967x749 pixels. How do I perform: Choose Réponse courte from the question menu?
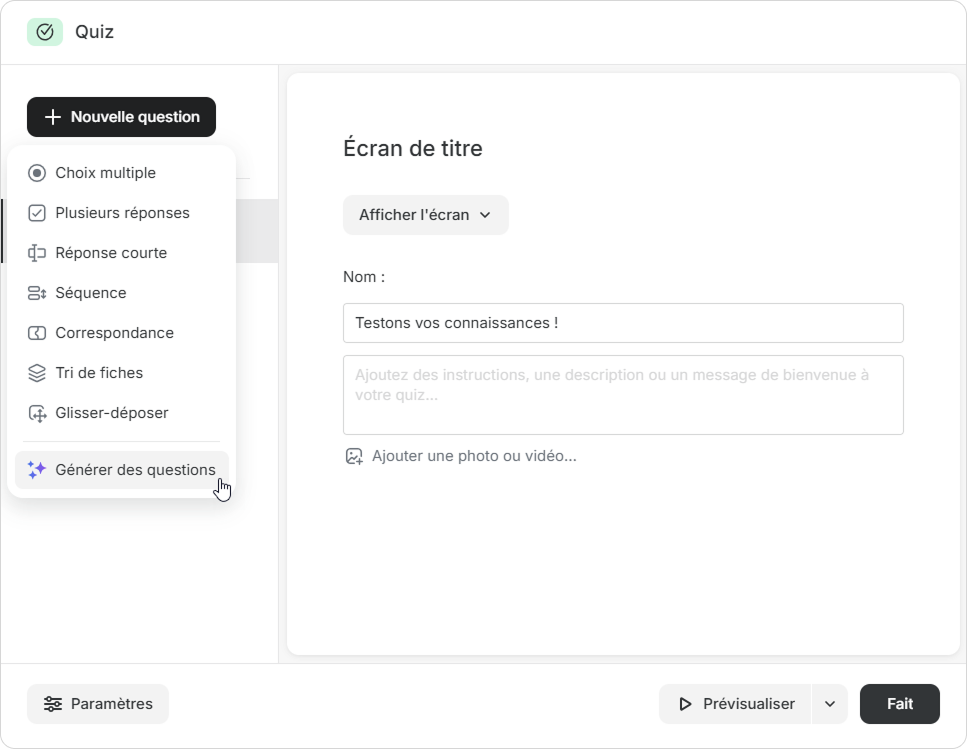coord(111,253)
